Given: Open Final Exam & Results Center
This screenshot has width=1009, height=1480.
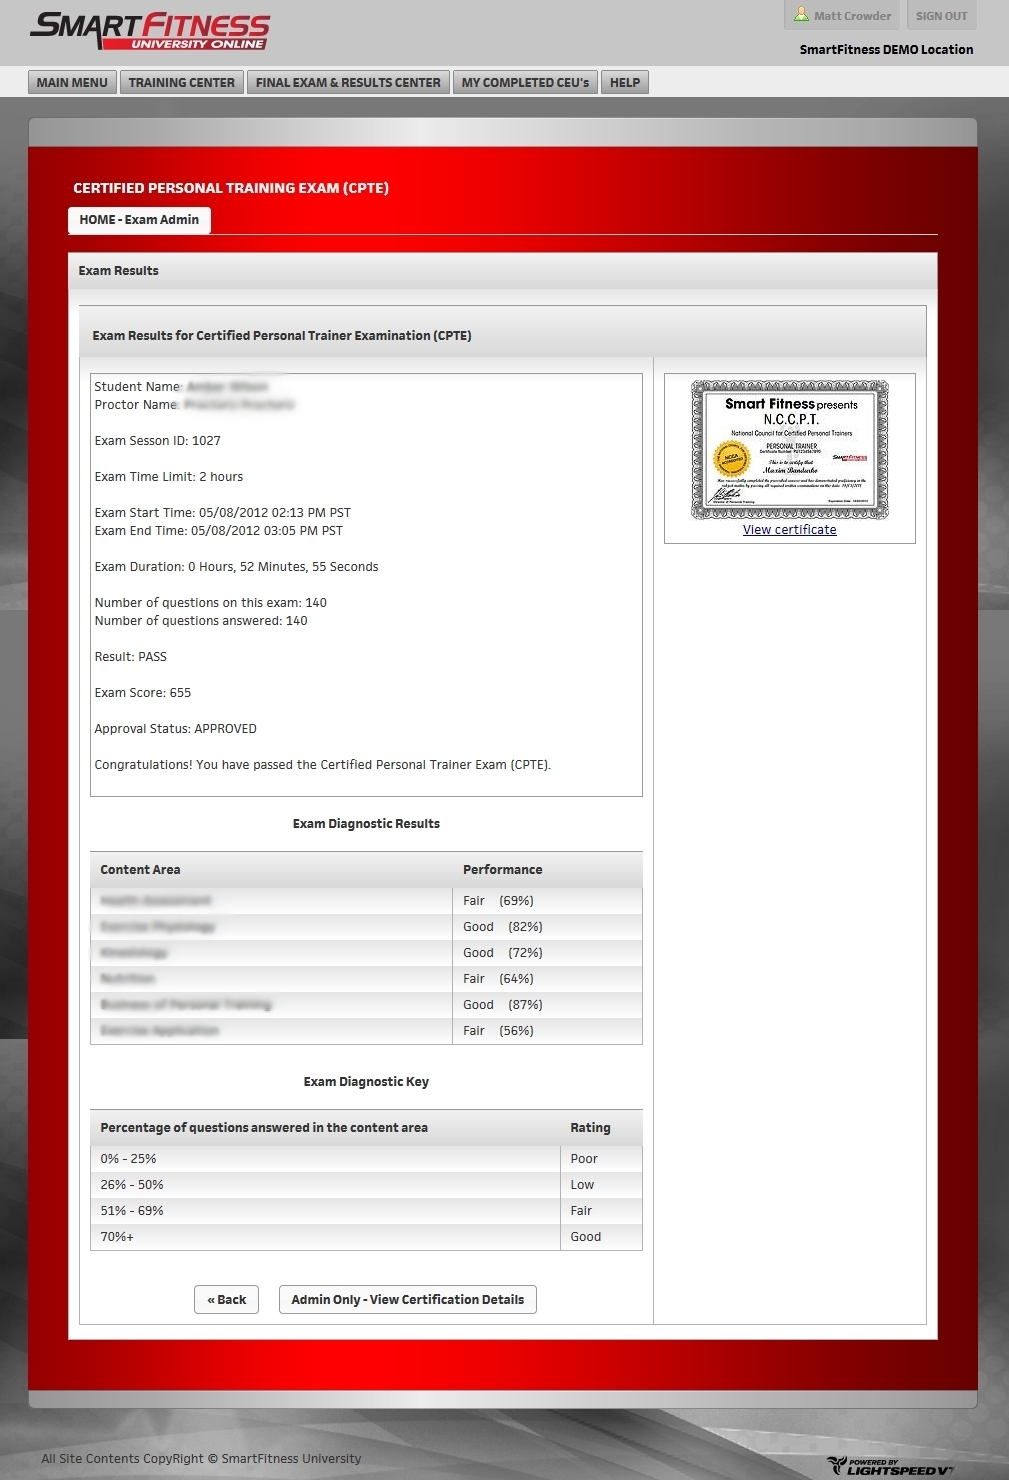Looking at the screenshot, I should tap(348, 83).
